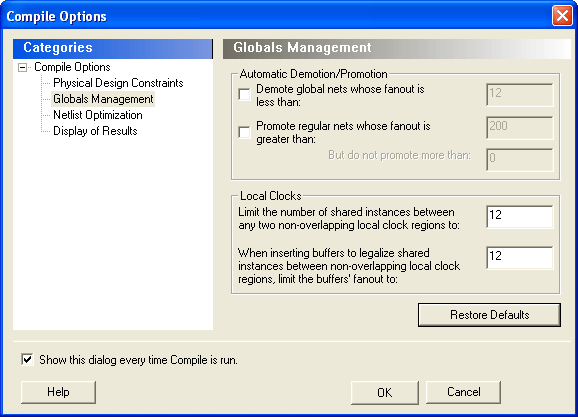Uncheck Show this dialog every time Compile is run

click(27, 359)
